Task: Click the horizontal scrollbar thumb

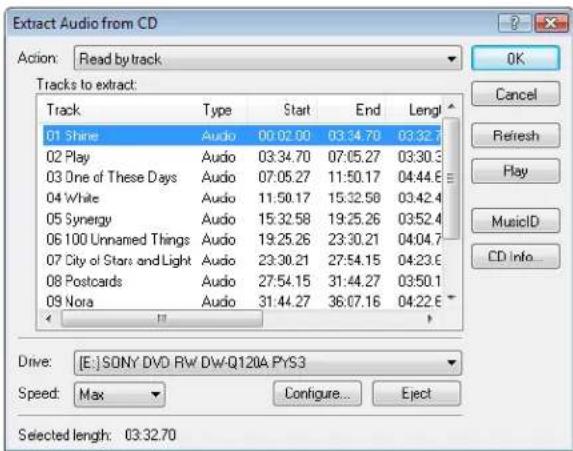Action: [162, 318]
